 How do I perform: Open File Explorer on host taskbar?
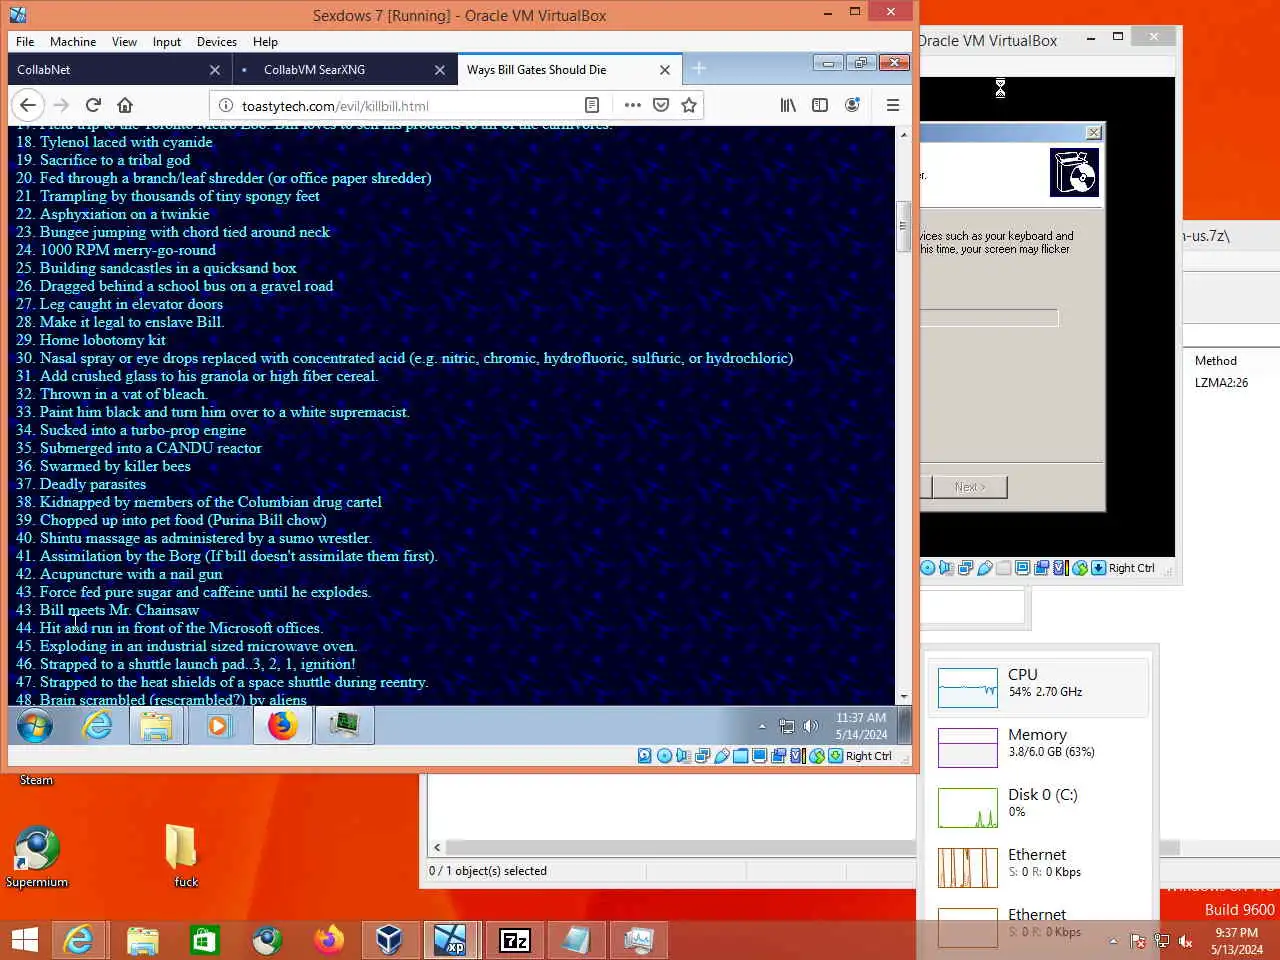pos(142,940)
